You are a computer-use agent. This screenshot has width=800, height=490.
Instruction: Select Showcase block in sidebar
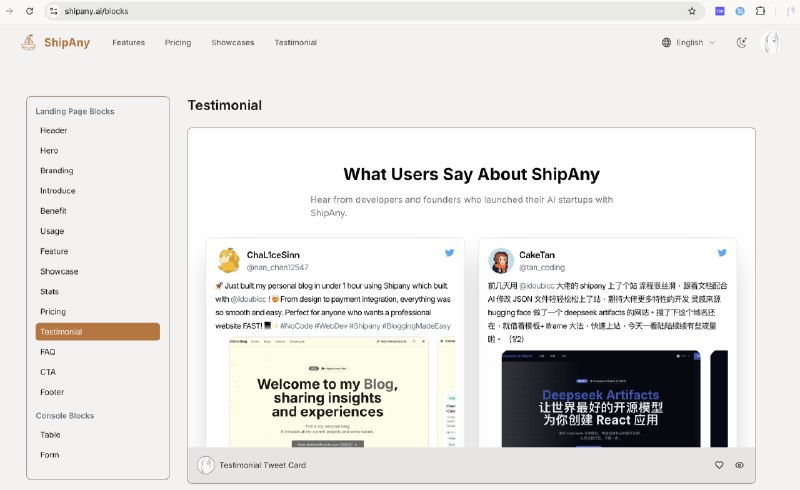pos(97,271)
